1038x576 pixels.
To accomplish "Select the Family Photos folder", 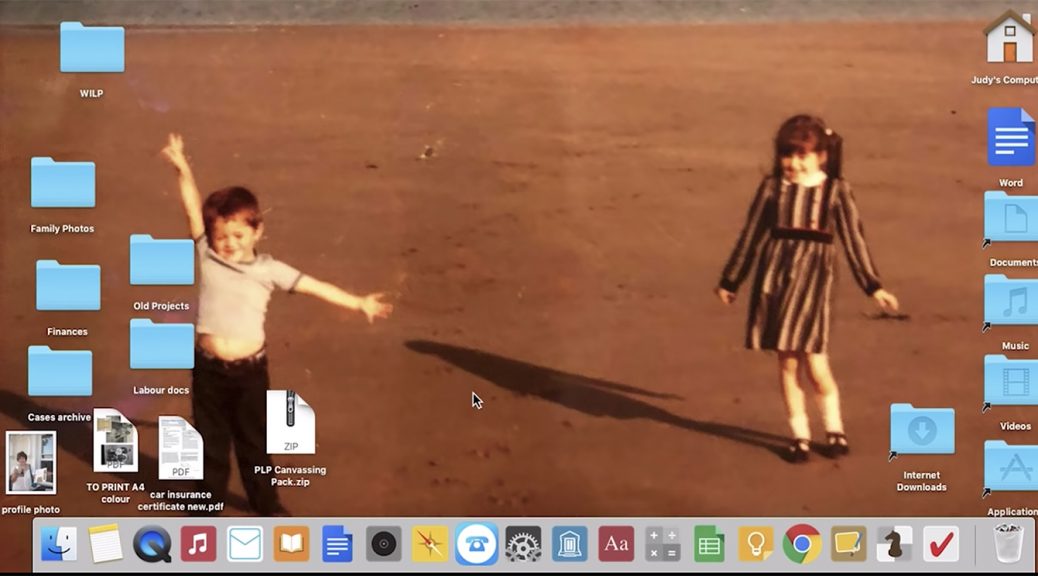I will (63, 183).
